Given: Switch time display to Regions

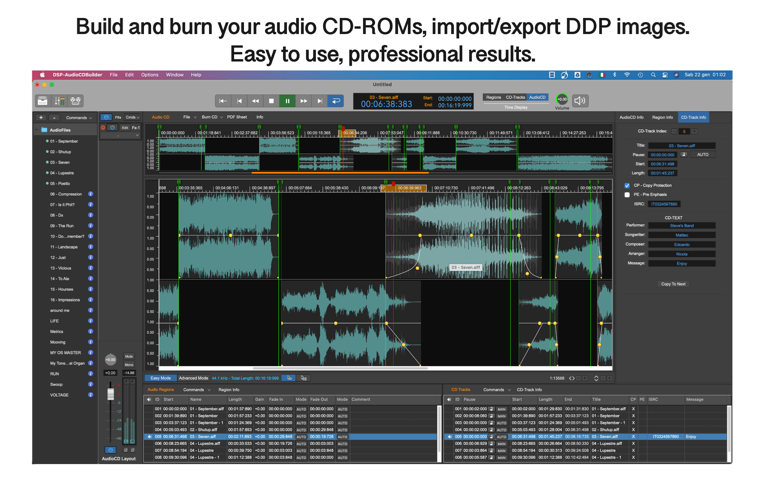Looking at the screenshot, I should point(493,98).
